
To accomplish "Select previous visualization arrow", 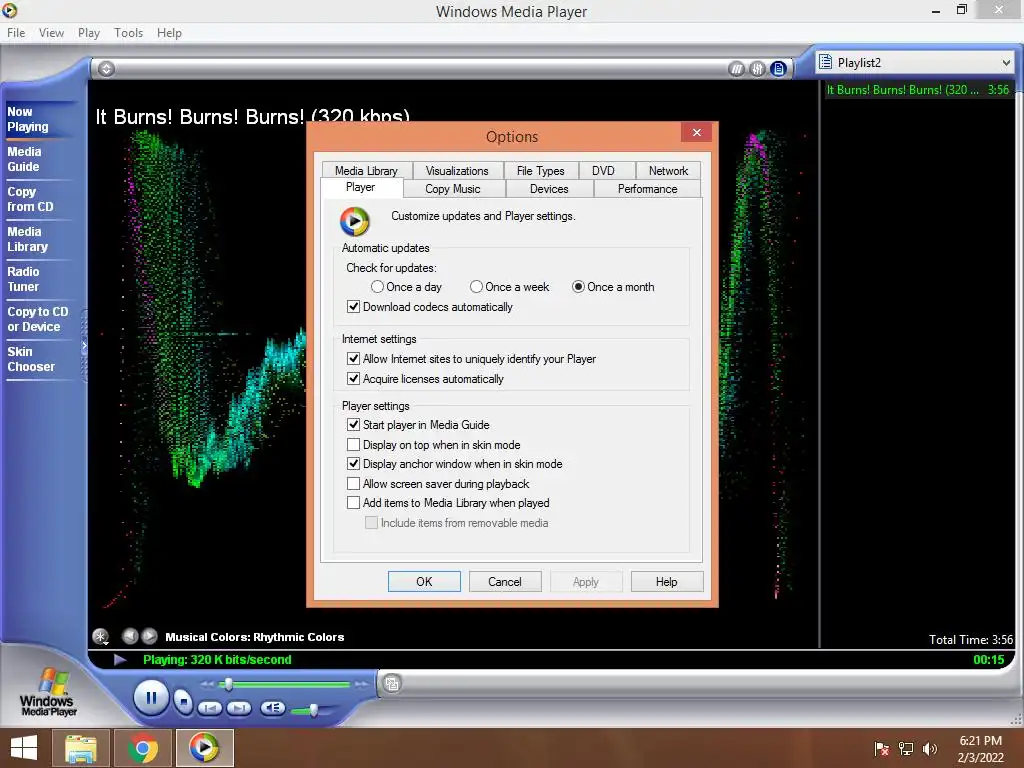I will pos(130,635).
